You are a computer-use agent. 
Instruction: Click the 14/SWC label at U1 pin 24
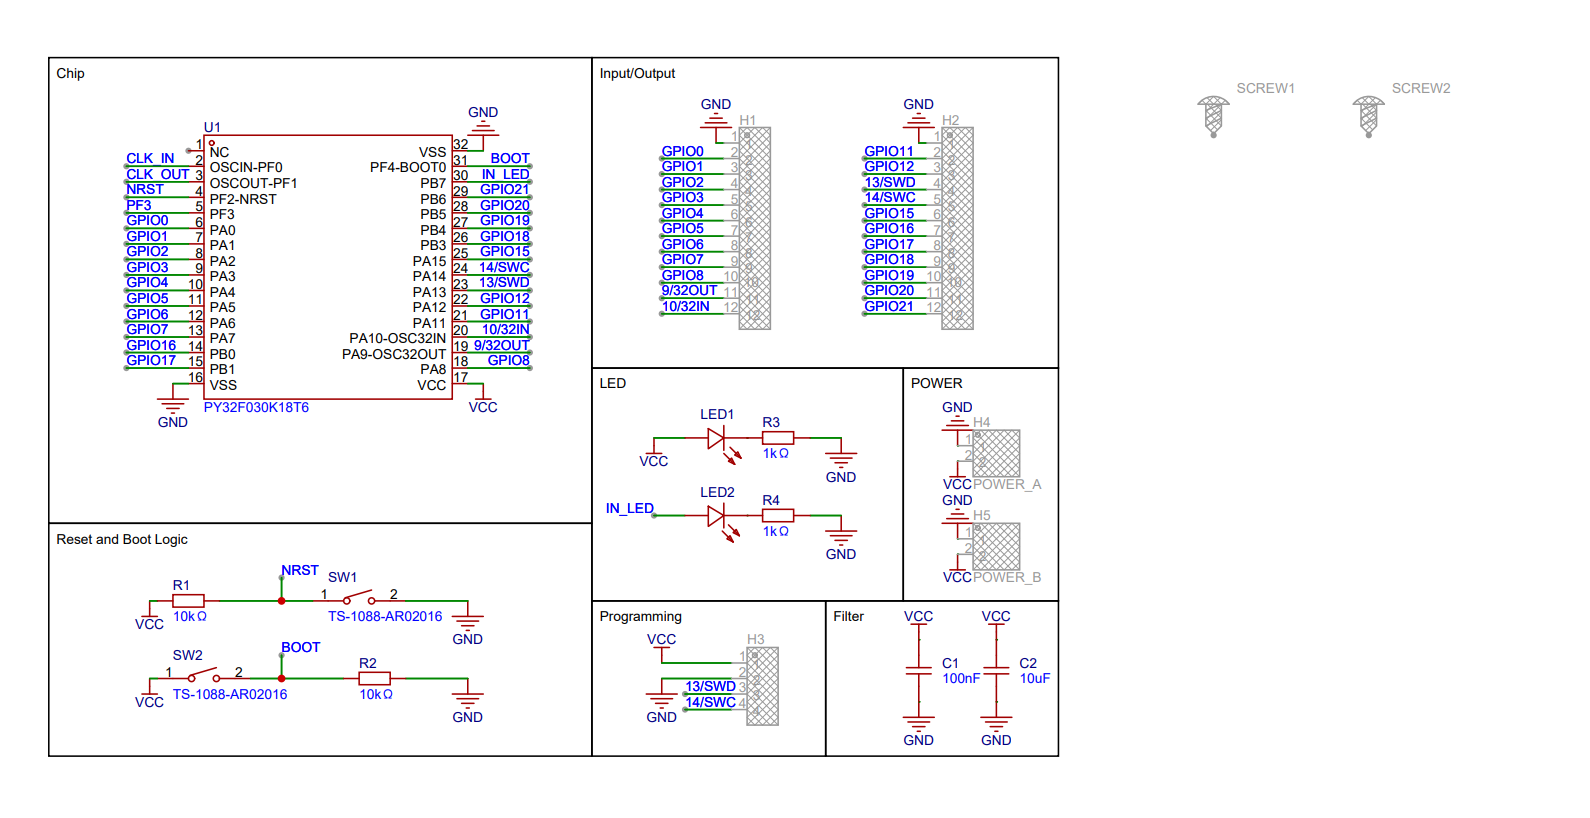click(x=504, y=267)
